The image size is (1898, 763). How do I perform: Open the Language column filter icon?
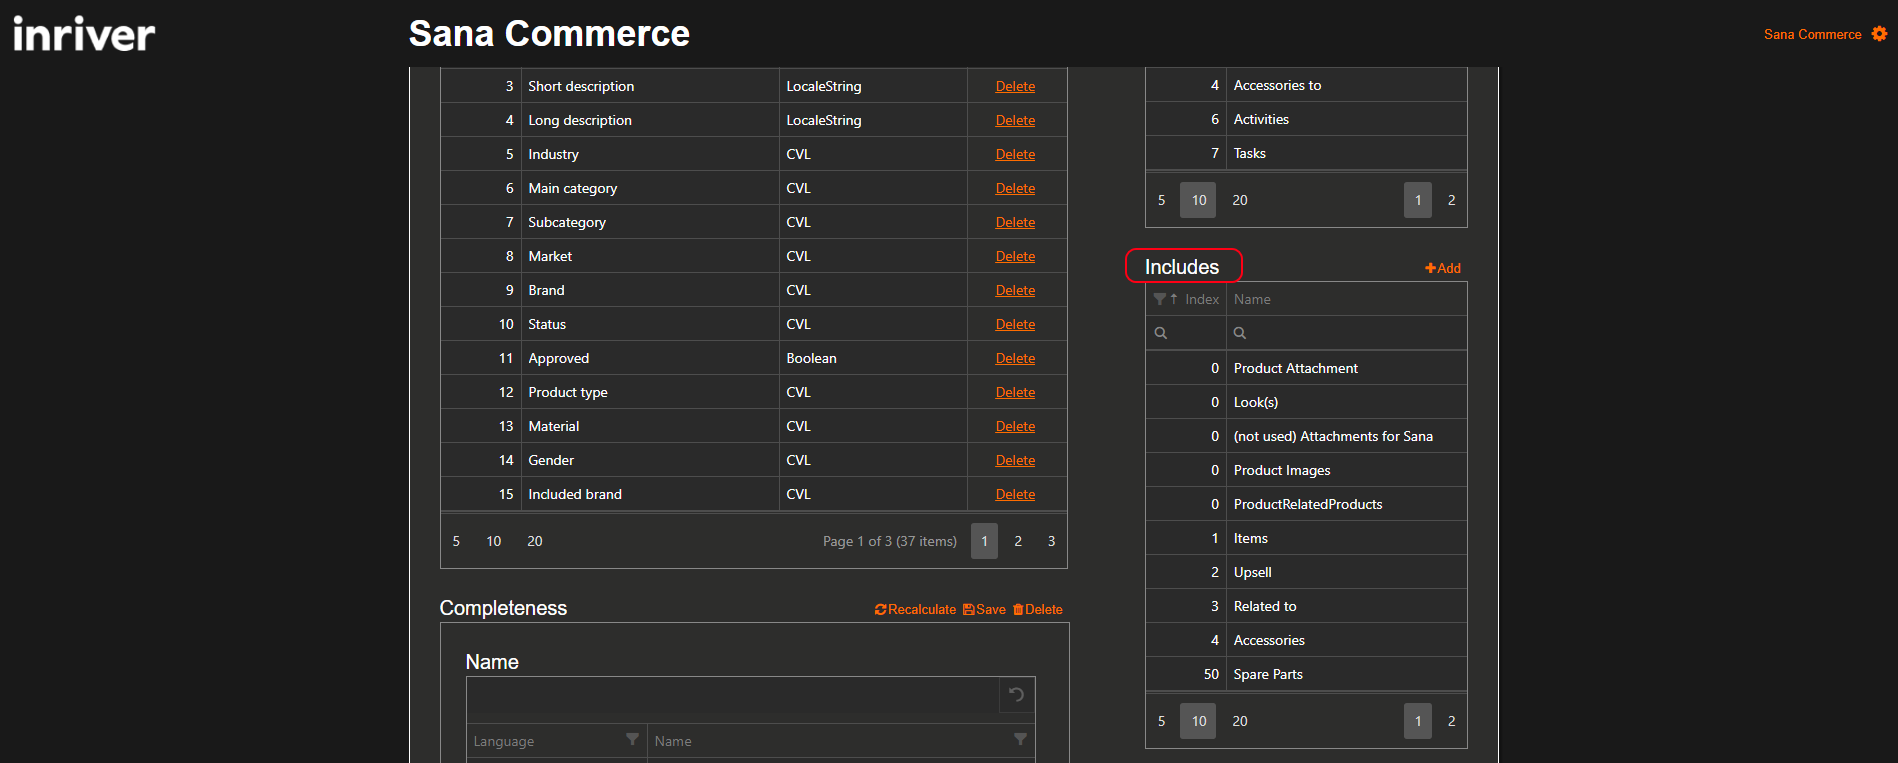coord(632,739)
